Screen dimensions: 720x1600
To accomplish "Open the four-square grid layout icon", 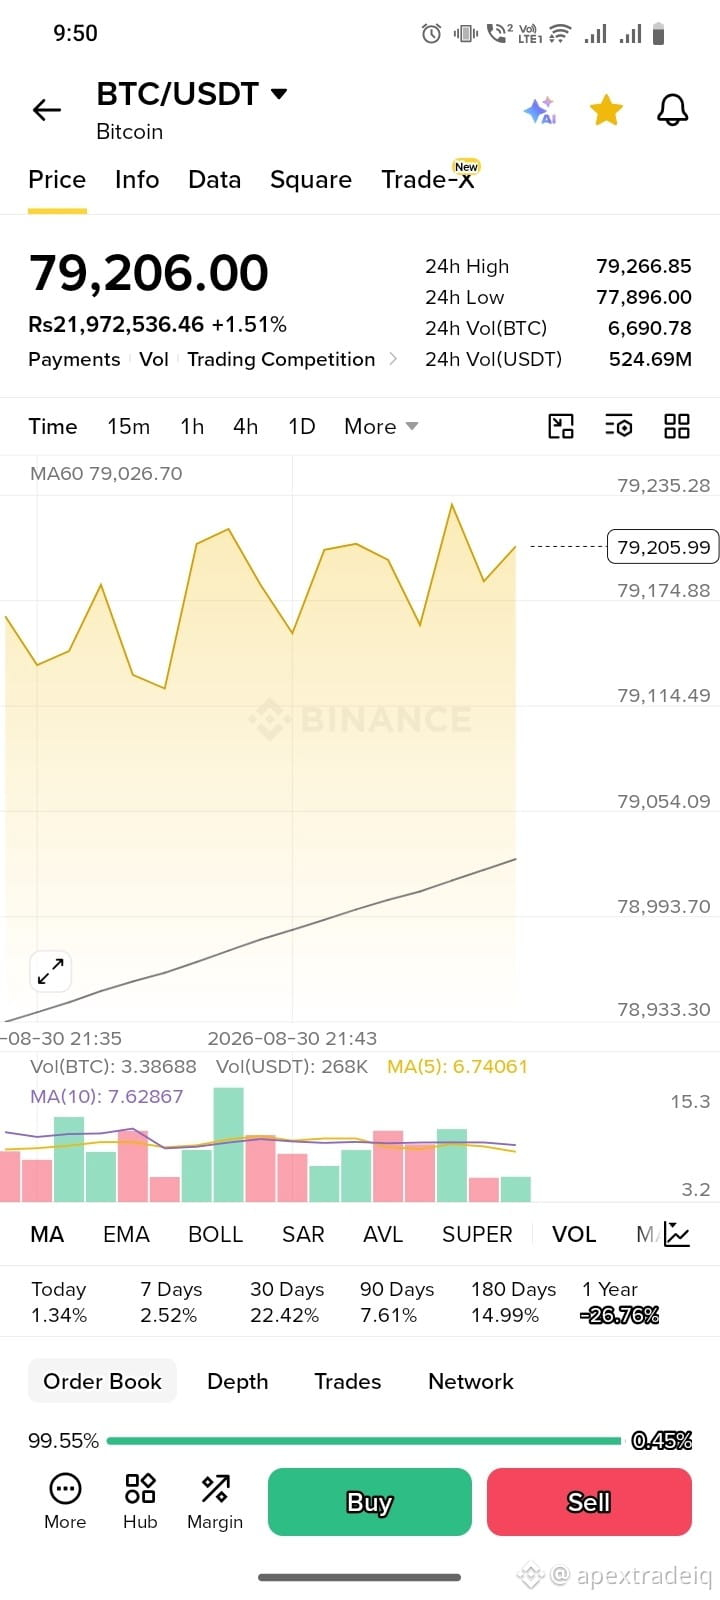I will click(x=677, y=427).
